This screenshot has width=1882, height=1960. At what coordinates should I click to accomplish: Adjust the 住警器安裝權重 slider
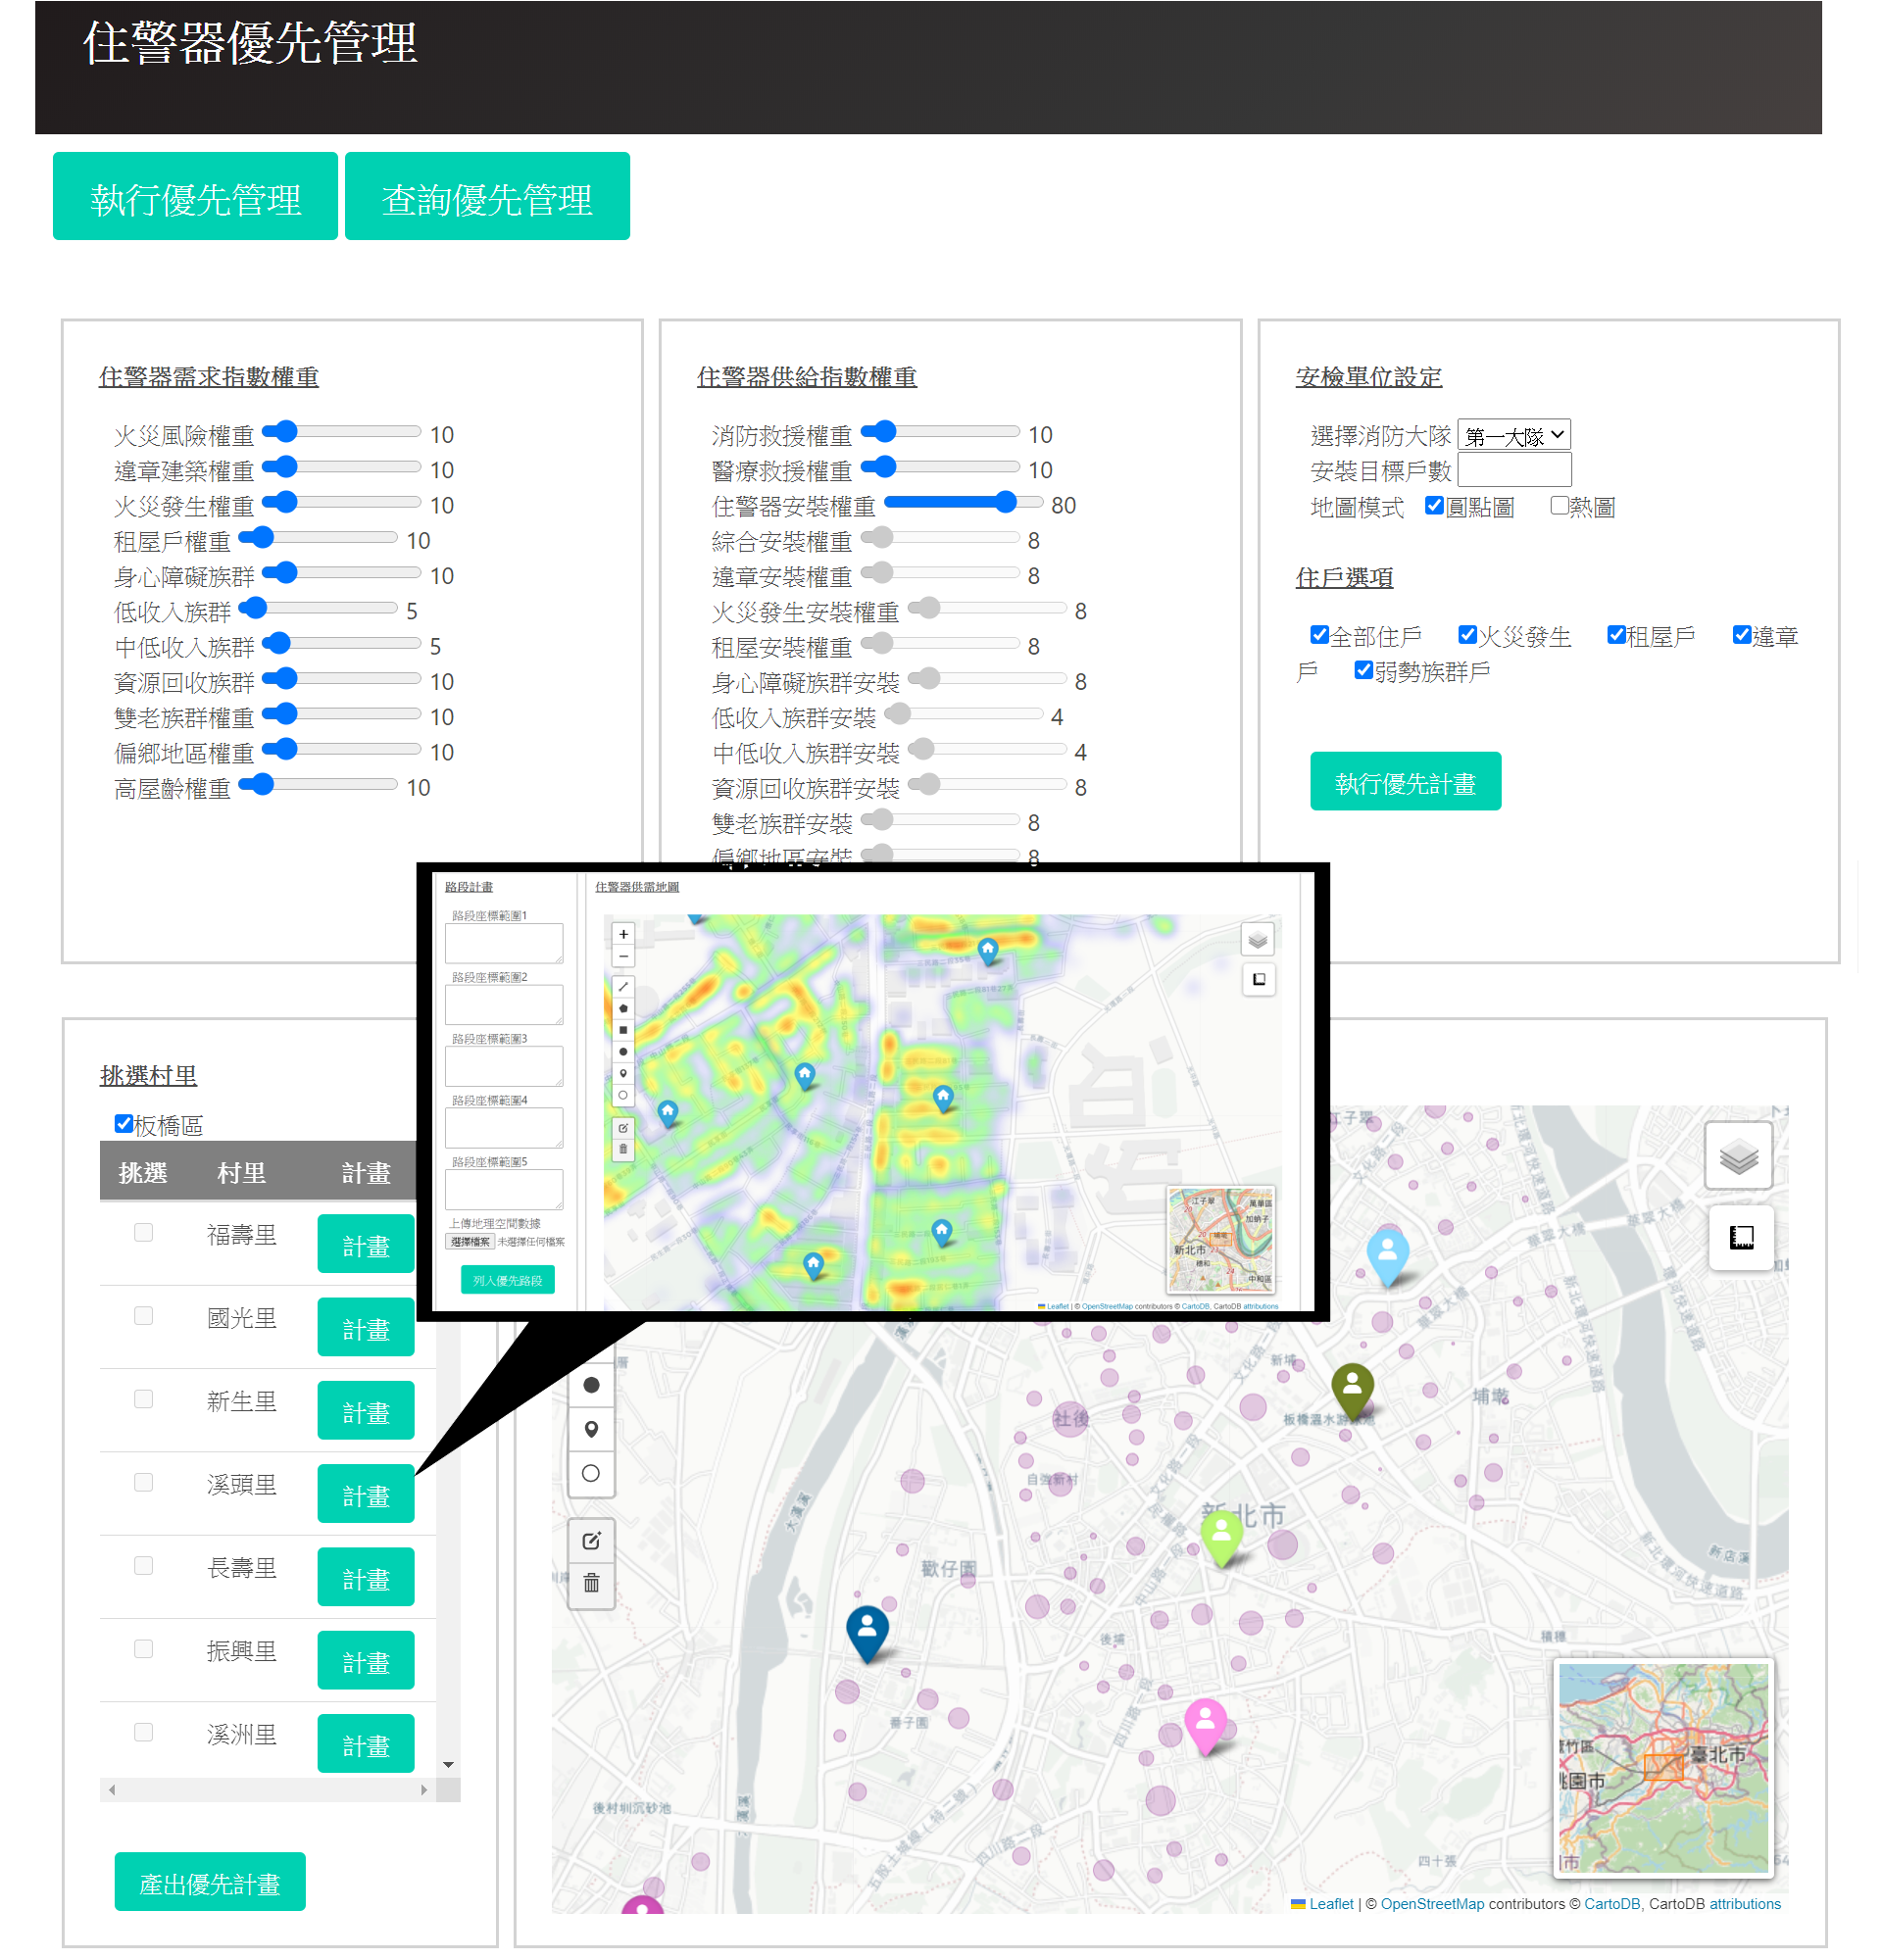[1006, 502]
